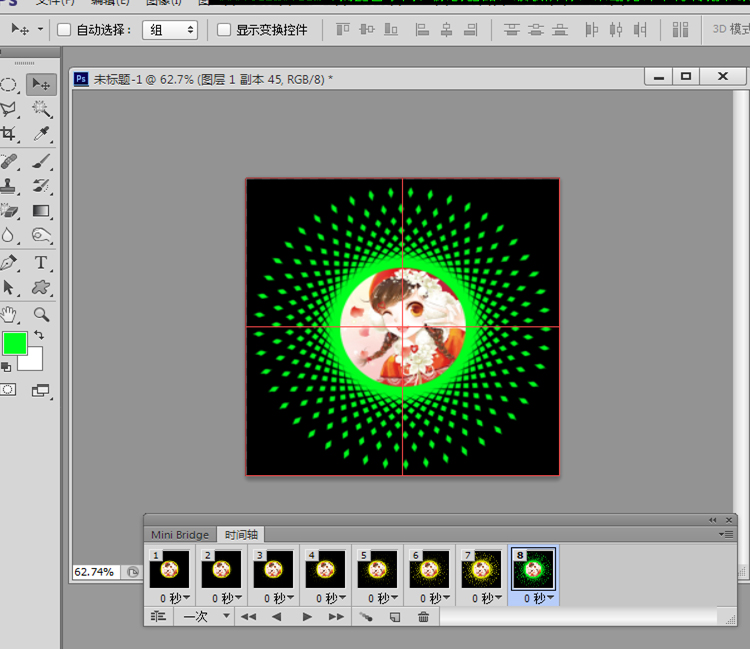Select the Magic Wand tool
Viewport: 750px width, 649px height.
click(x=41, y=110)
